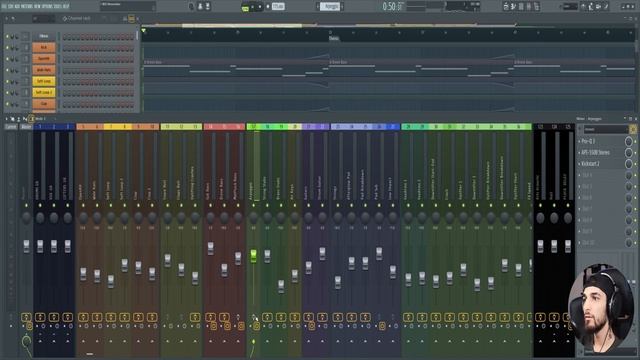This screenshot has height=360, width=640.
Task: Click the API-550B mix level knob
Action: point(629,153)
